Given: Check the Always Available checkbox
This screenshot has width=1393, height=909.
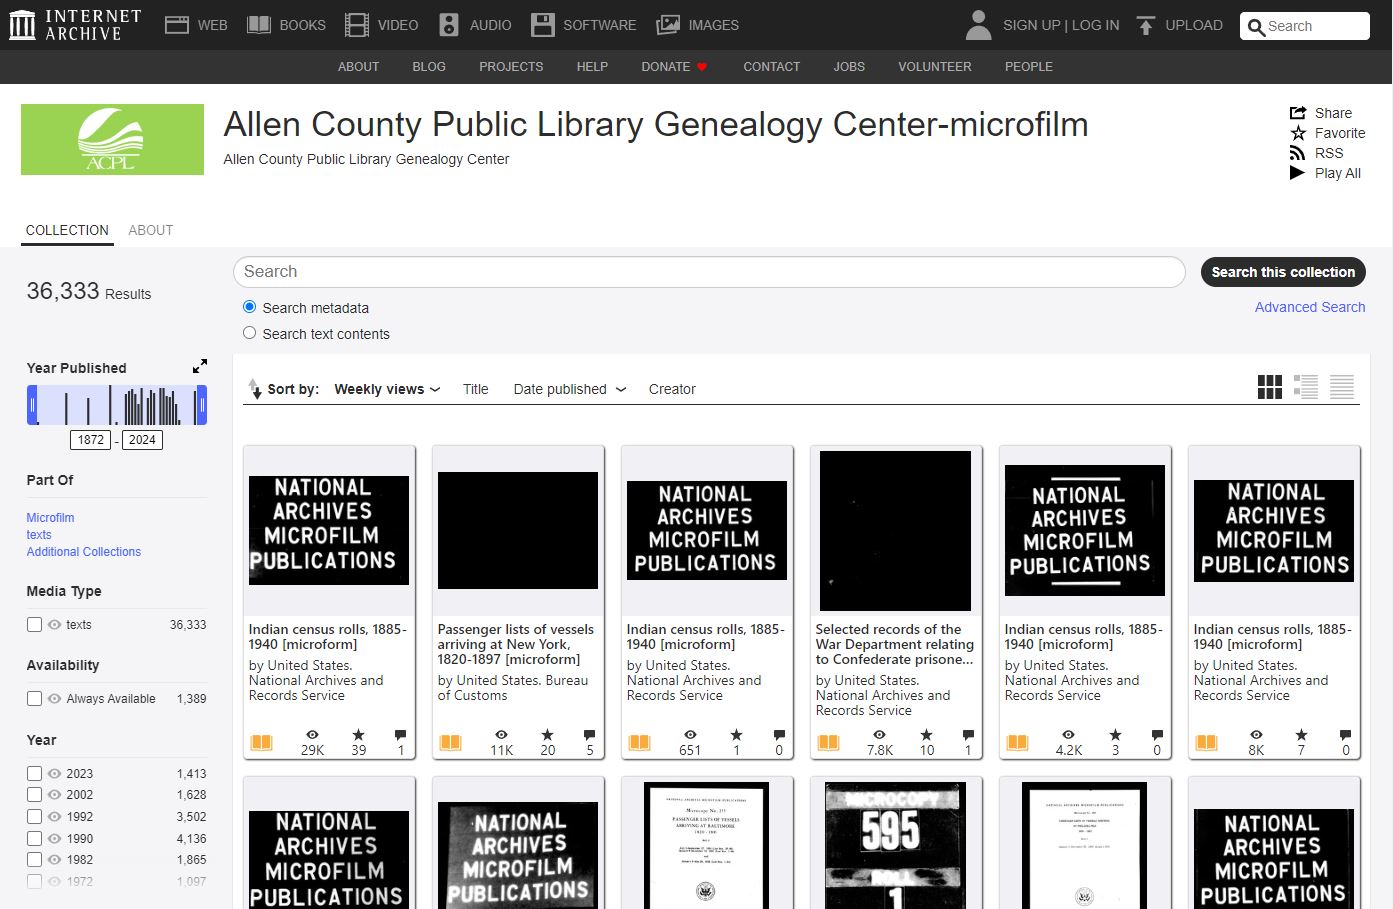Looking at the screenshot, I should [34, 699].
